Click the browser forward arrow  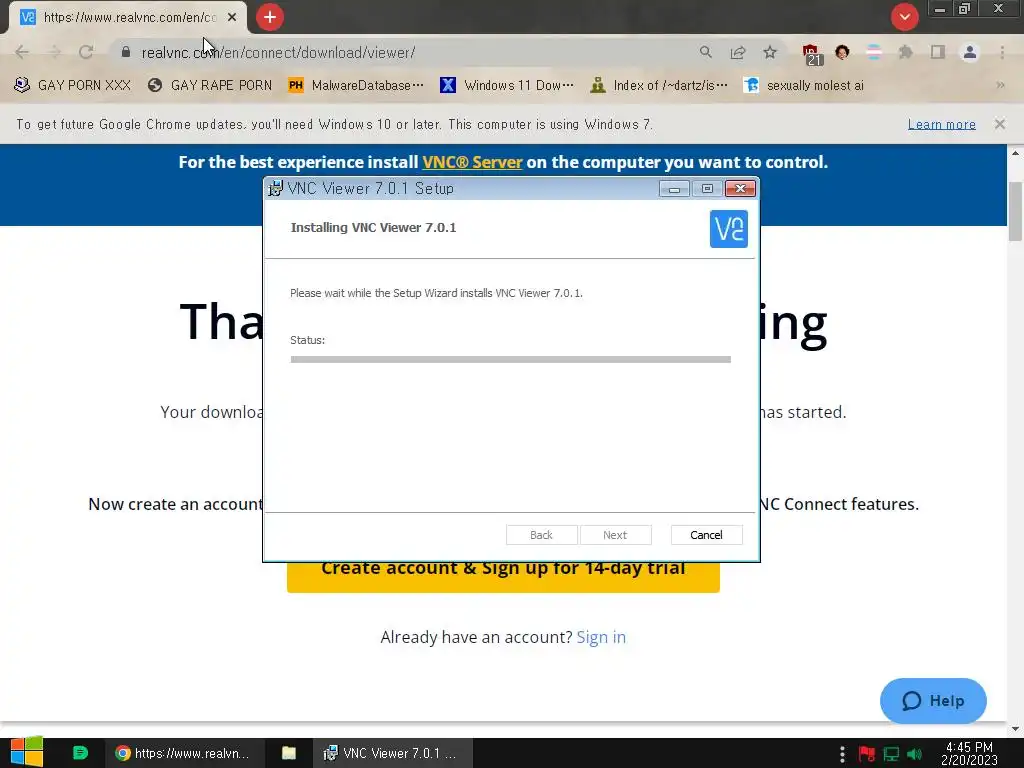54,52
